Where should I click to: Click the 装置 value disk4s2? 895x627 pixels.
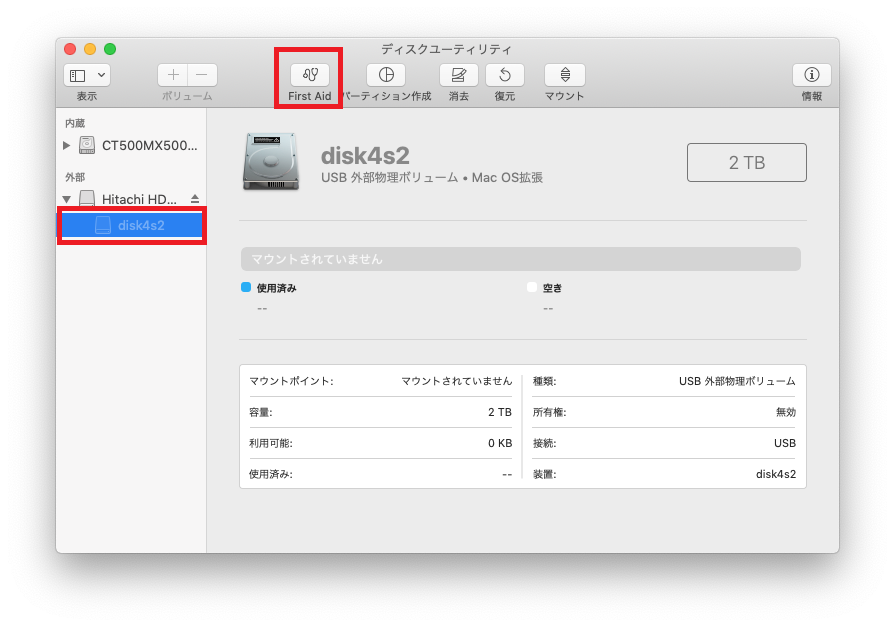coord(776,474)
